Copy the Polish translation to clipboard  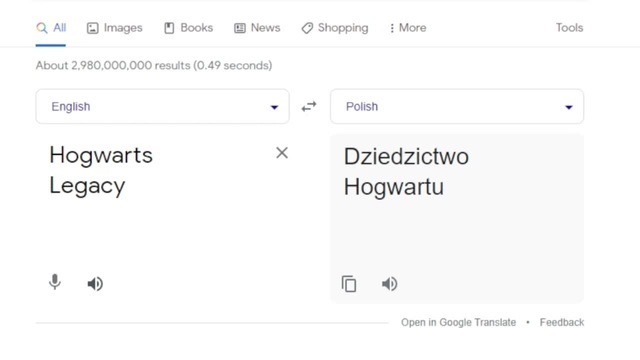click(x=349, y=284)
